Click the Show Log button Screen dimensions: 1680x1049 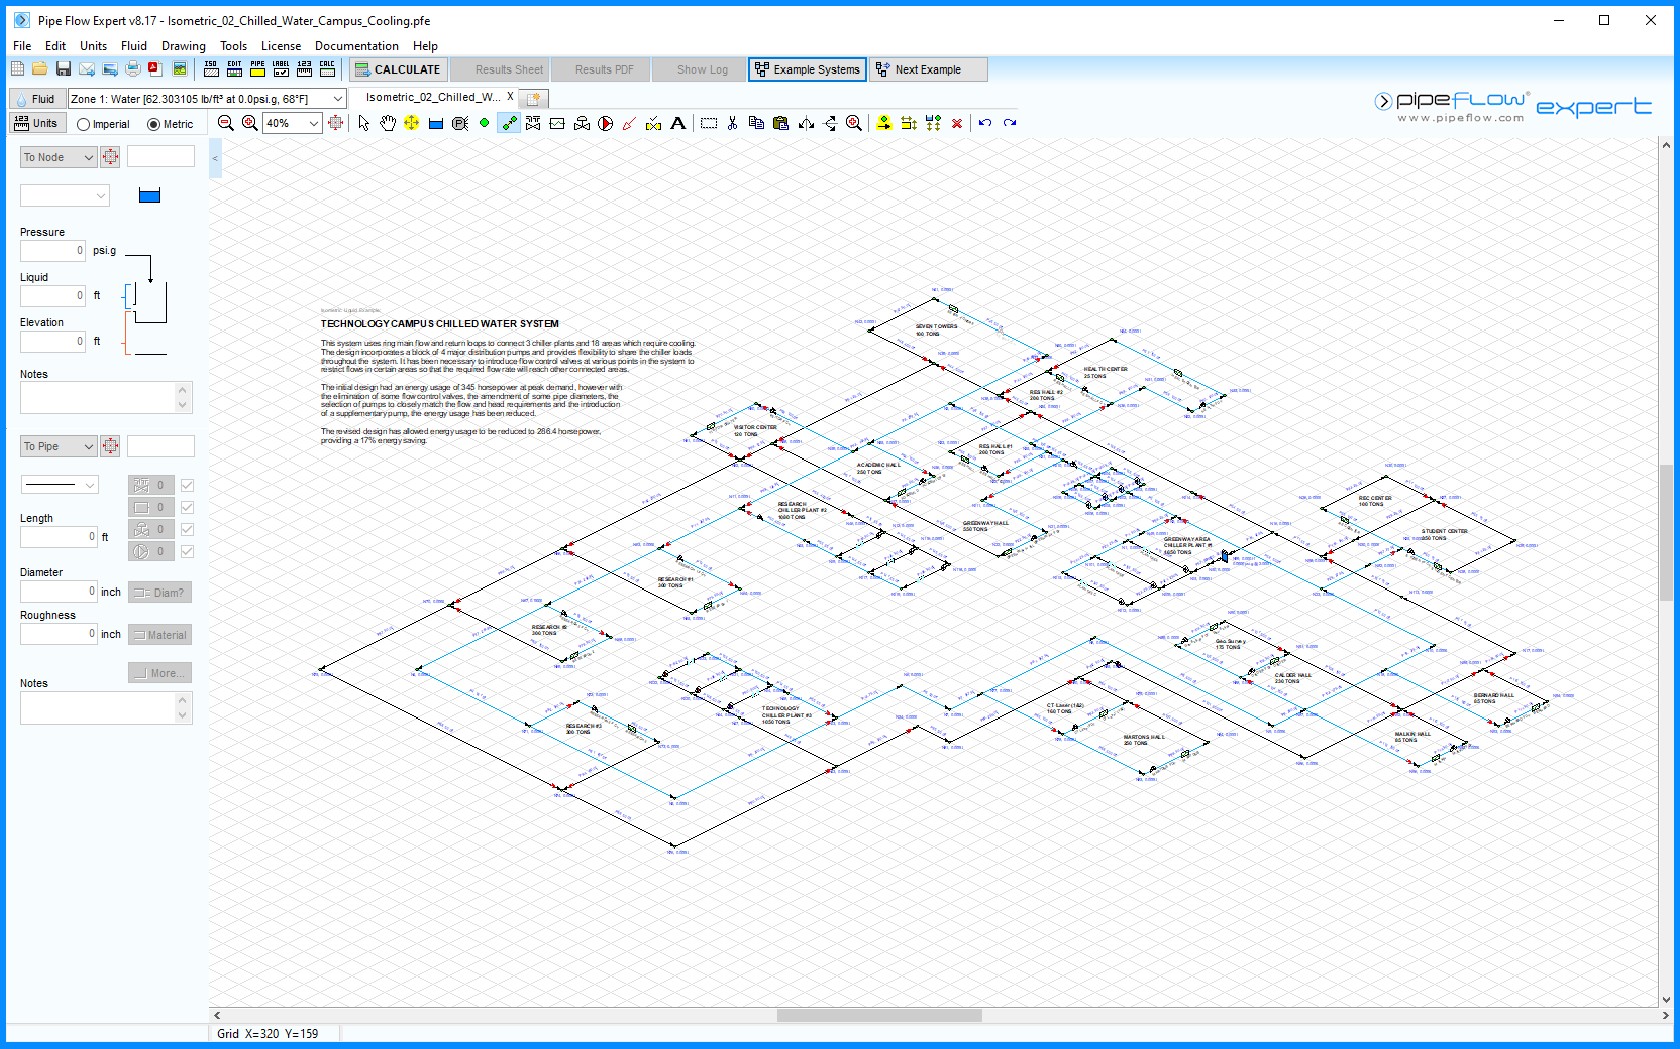tap(698, 69)
